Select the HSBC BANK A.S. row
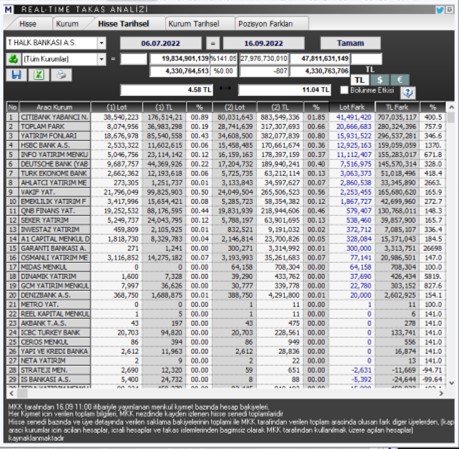The height and width of the screenshot is (449, 459). coord(226,145)
